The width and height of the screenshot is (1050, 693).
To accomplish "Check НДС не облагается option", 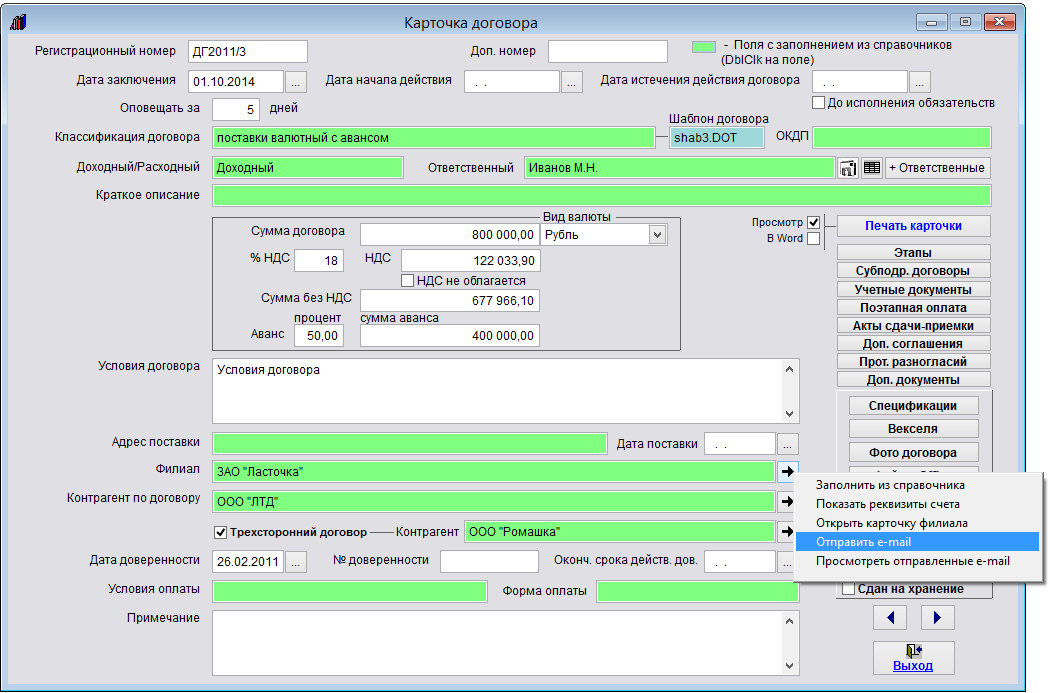I will click(408, 280).
